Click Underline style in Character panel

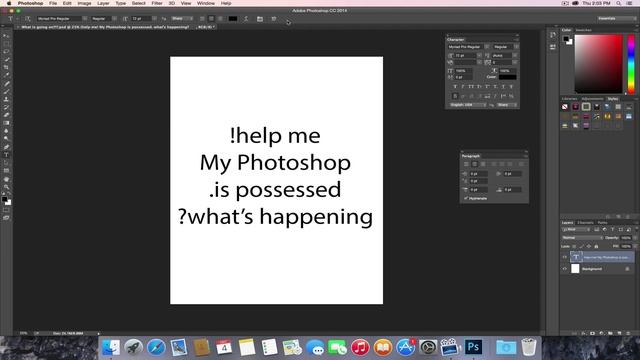point(503,87)
